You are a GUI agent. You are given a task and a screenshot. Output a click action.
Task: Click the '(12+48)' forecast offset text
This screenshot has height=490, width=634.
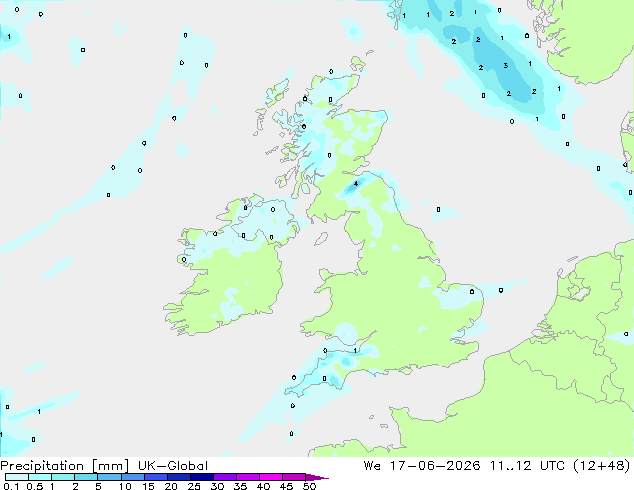click(602, 466)
